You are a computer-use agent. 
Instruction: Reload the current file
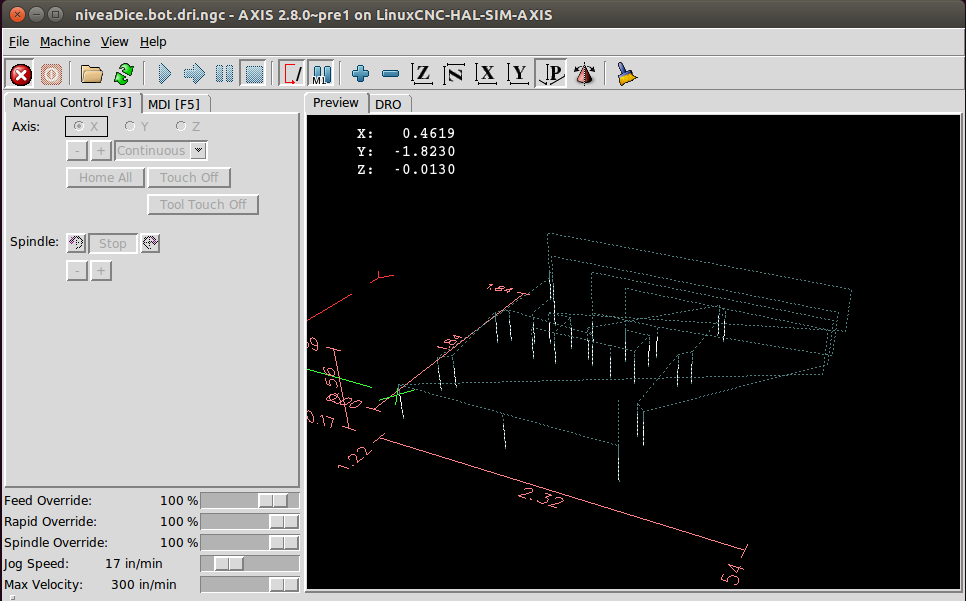(124, 75)
